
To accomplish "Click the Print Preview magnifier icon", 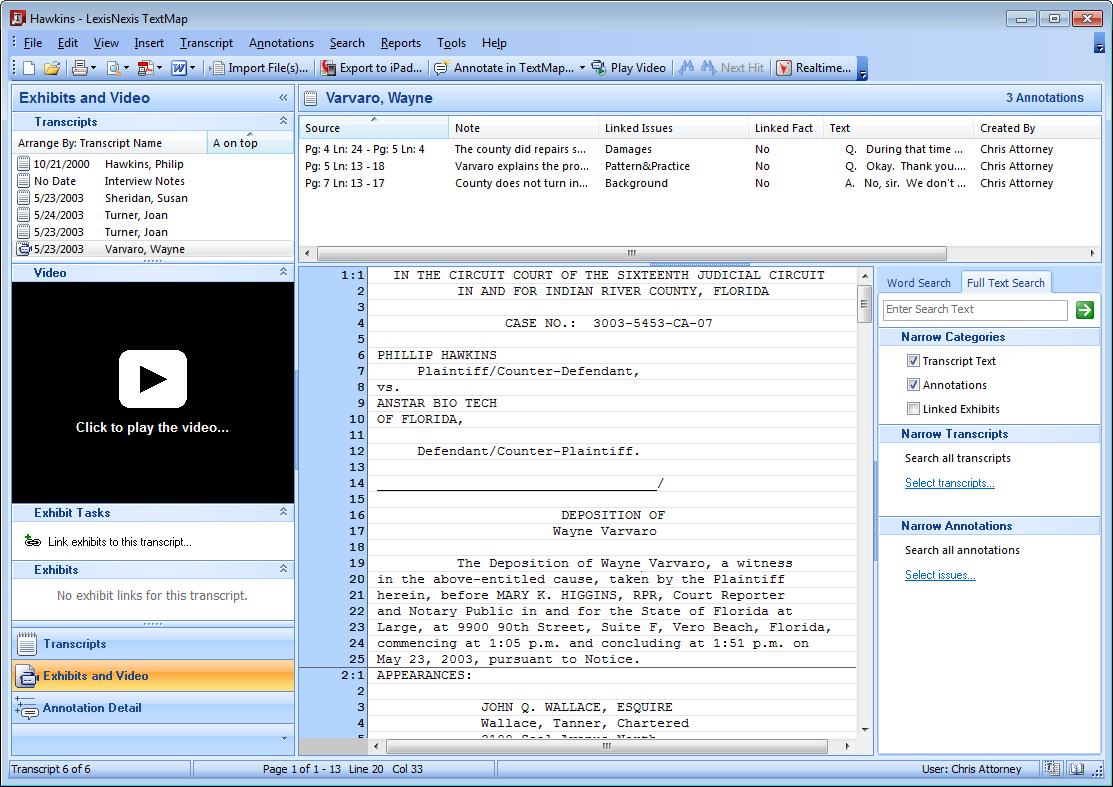I will coord(113,68).
